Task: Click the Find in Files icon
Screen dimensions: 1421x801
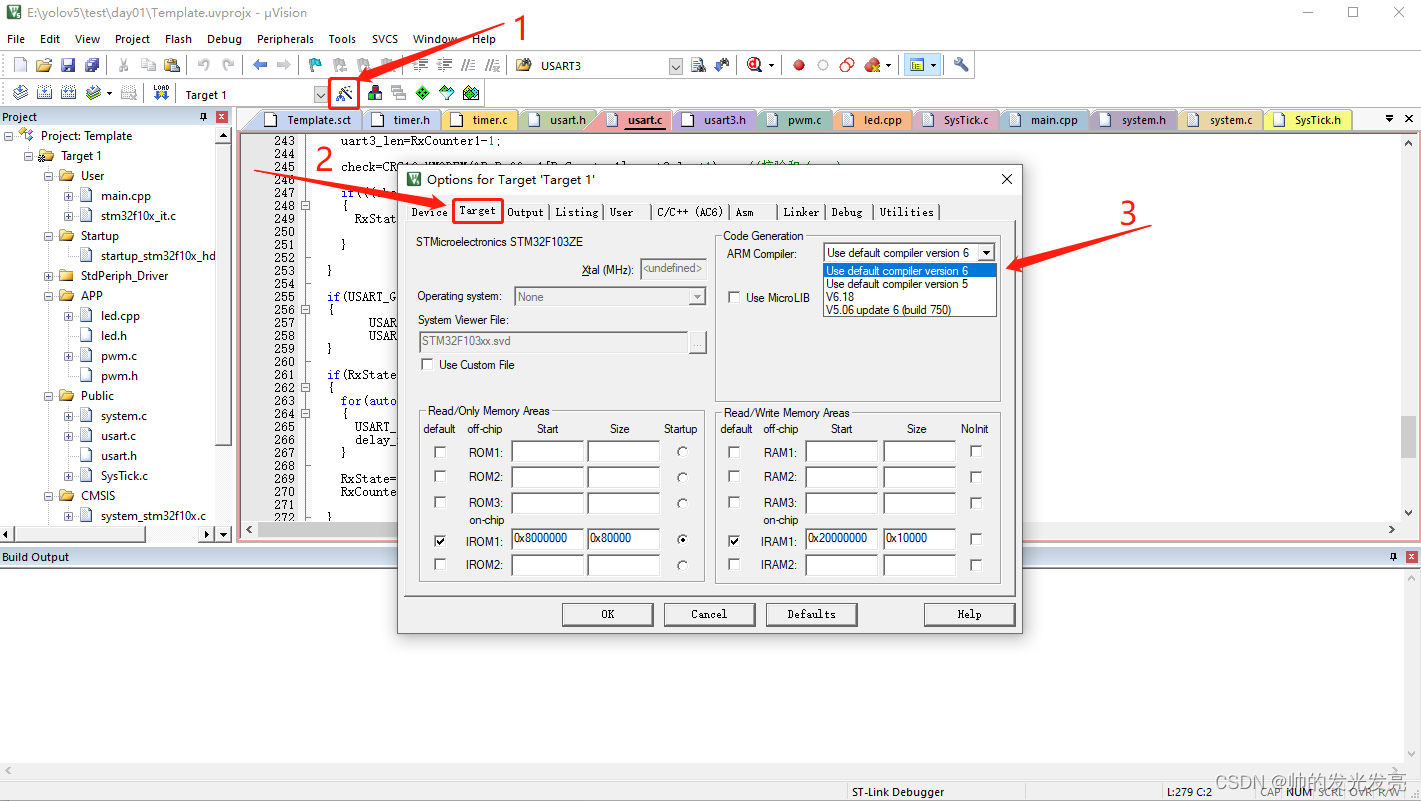Action: point(524,65)
